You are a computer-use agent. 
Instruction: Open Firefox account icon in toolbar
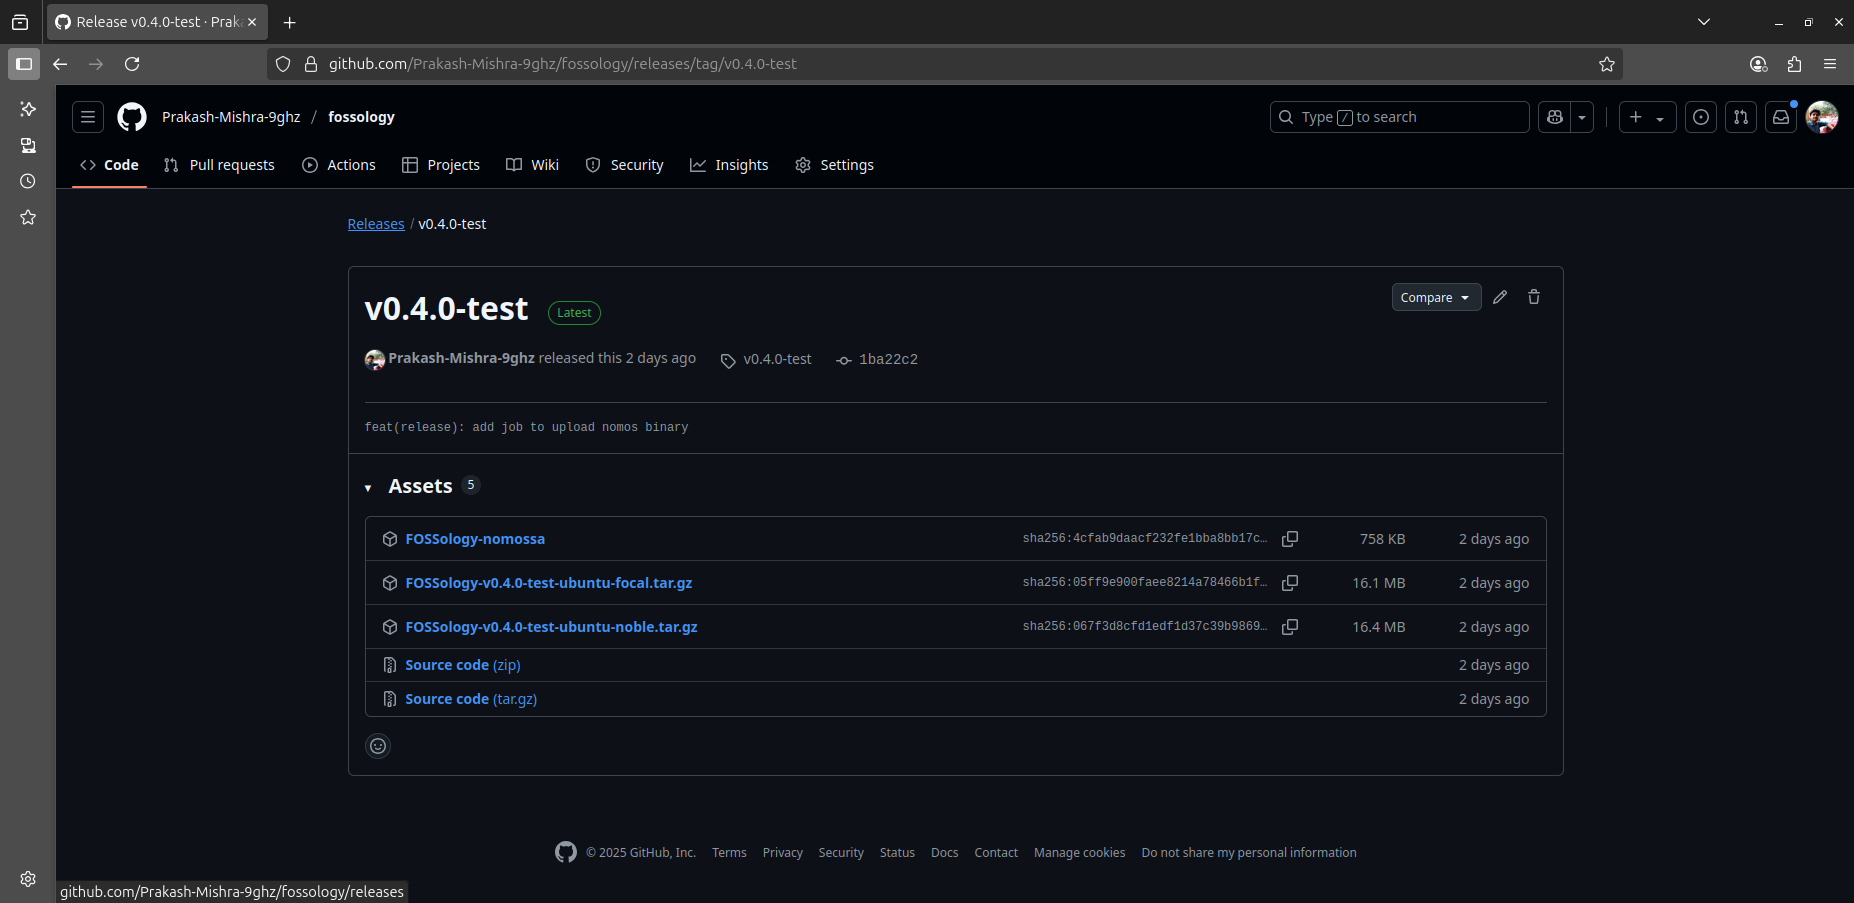[x=1758, y=64]
